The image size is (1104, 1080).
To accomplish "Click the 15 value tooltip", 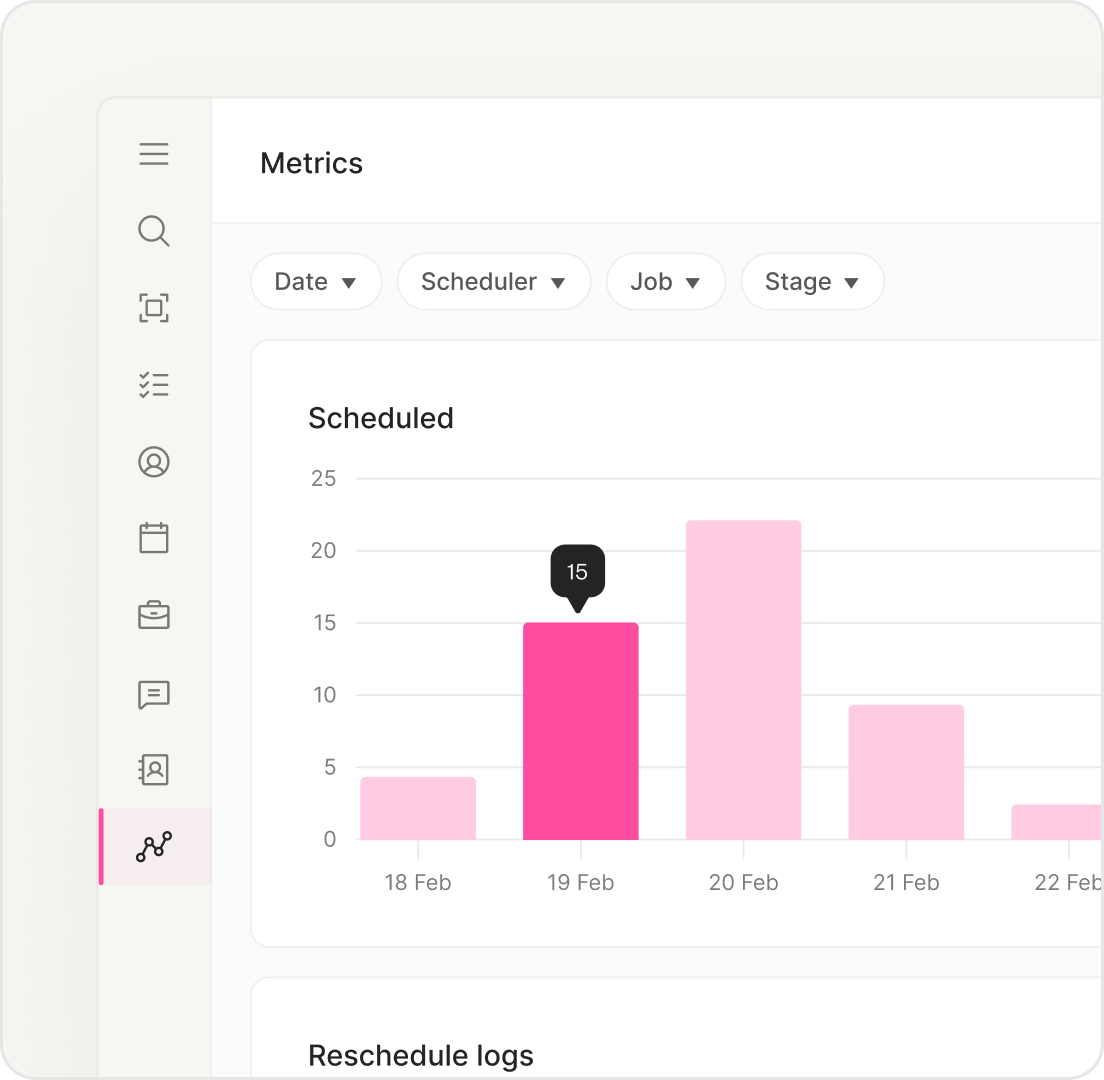I will click(577, 571).
